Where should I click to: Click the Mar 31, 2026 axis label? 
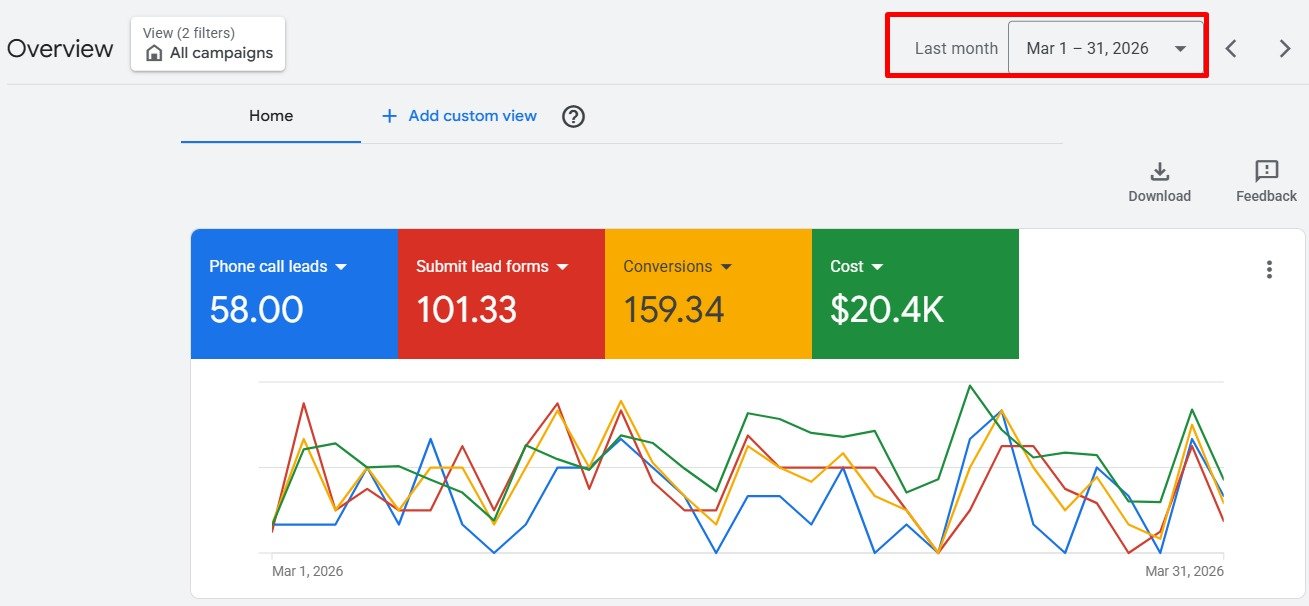click(1184, 571)
